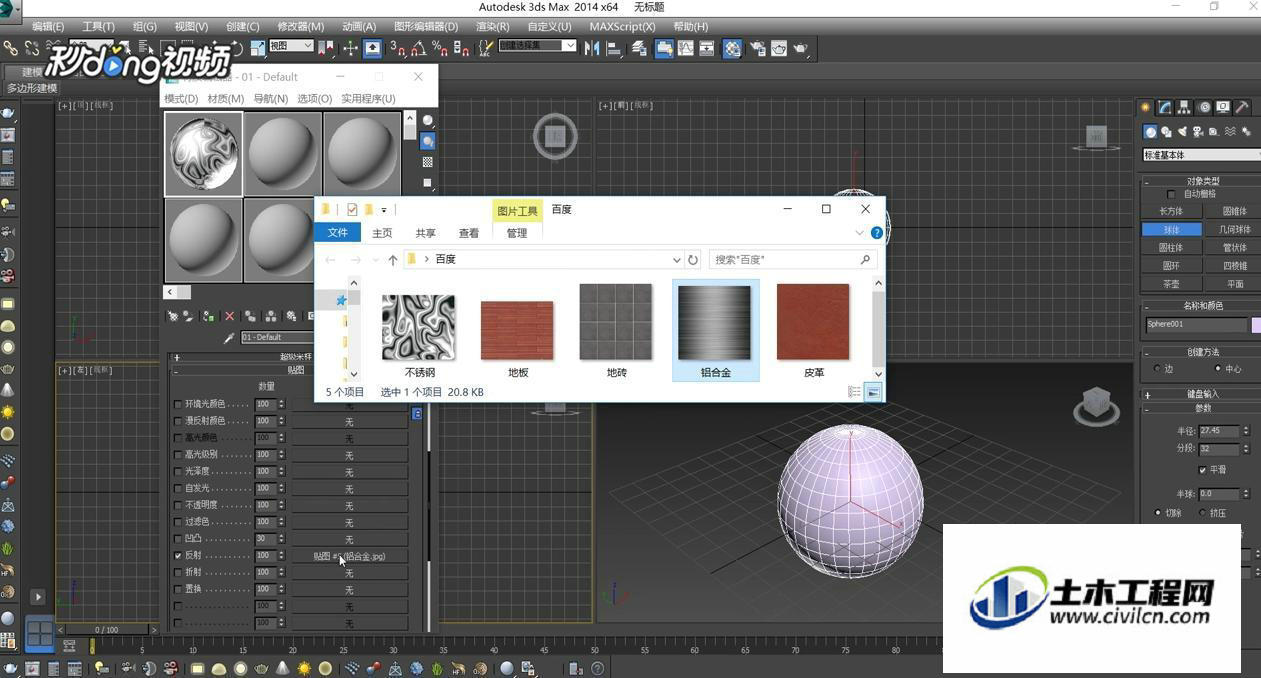
Task: Switch Explorer to large icons view
Action: click(x=873, y=392)
